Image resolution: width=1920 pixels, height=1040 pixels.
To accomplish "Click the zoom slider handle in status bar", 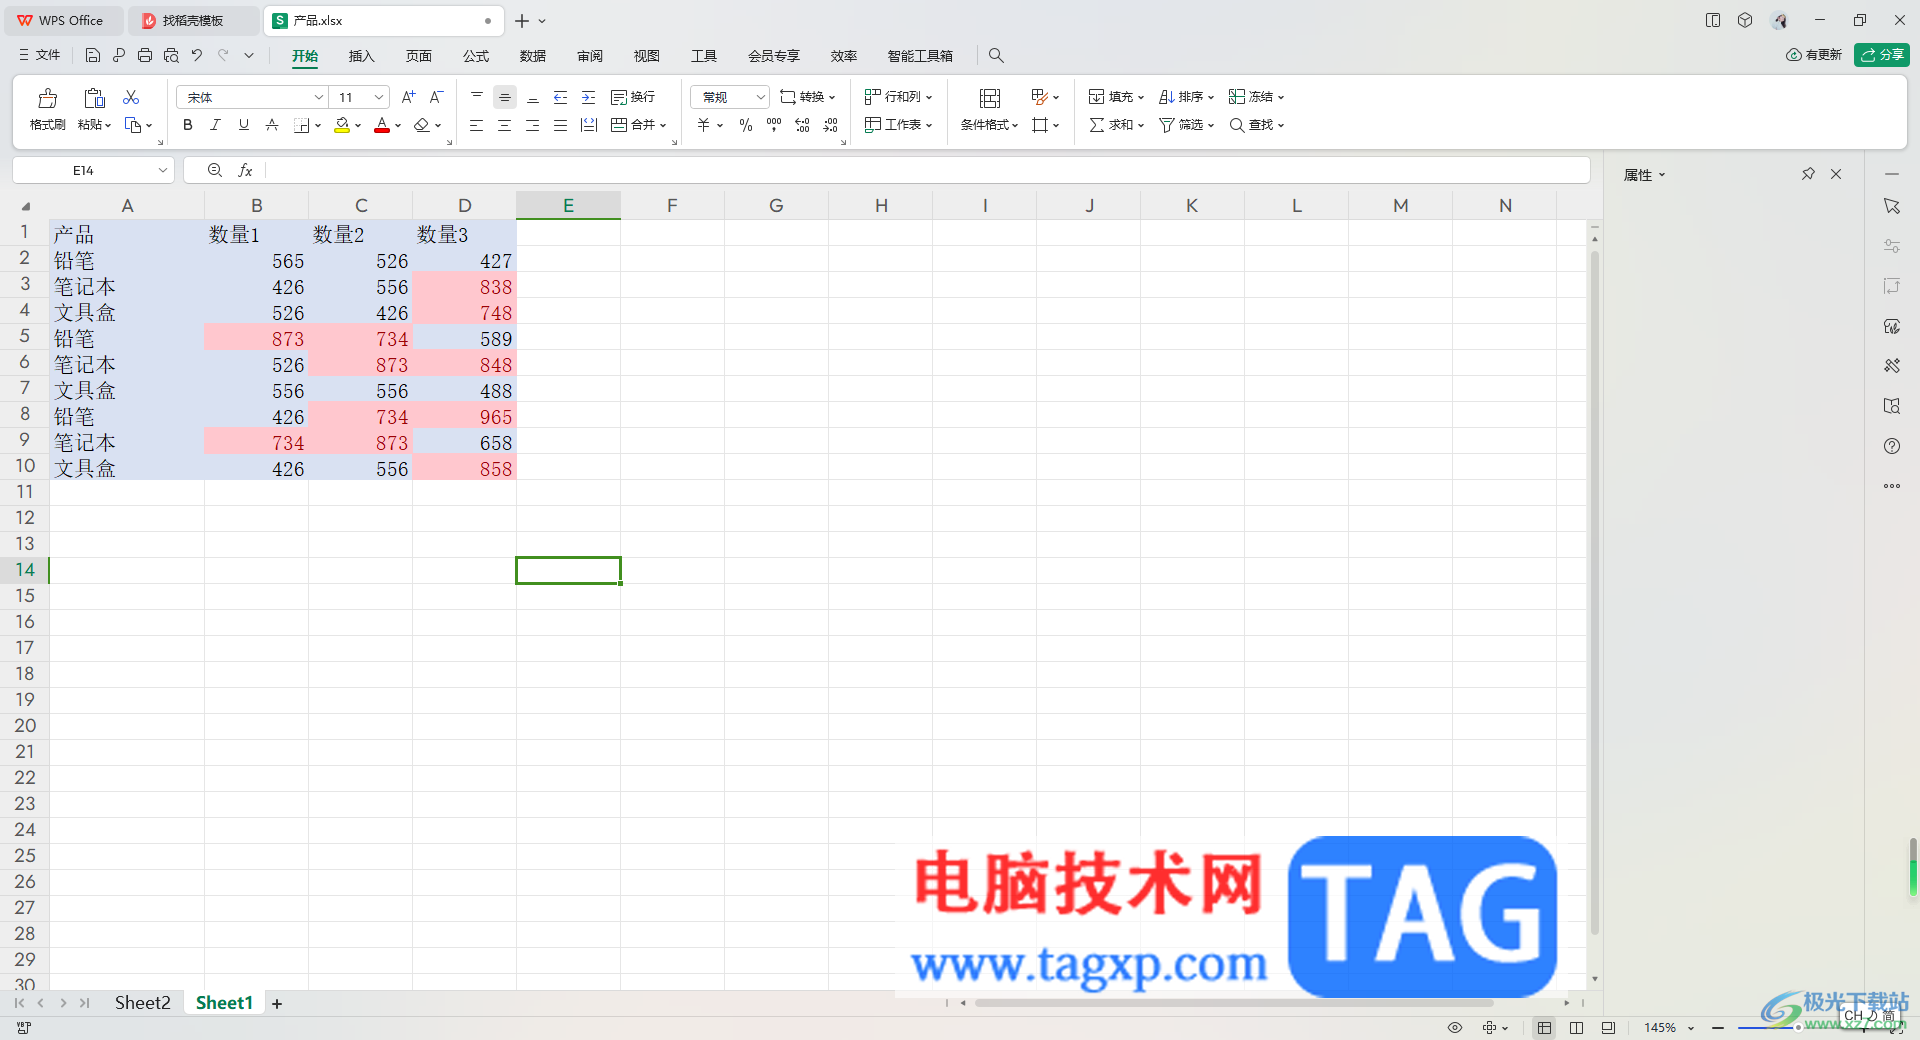I will point(1797,1028).
